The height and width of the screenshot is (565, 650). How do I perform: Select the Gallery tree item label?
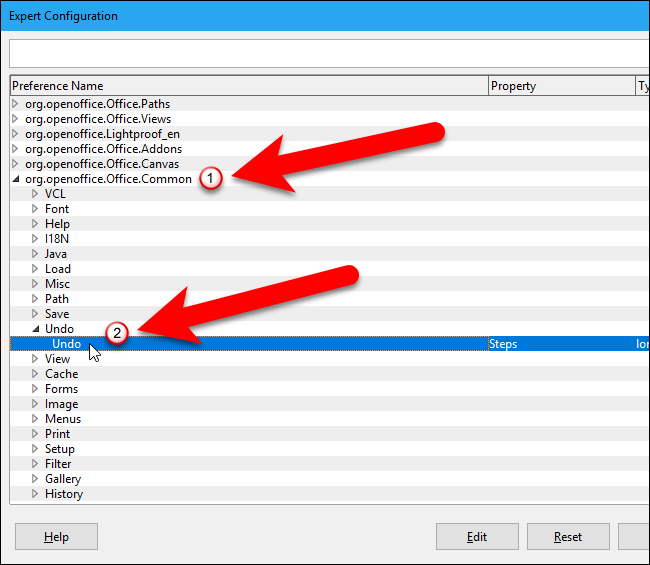(63, 479)
